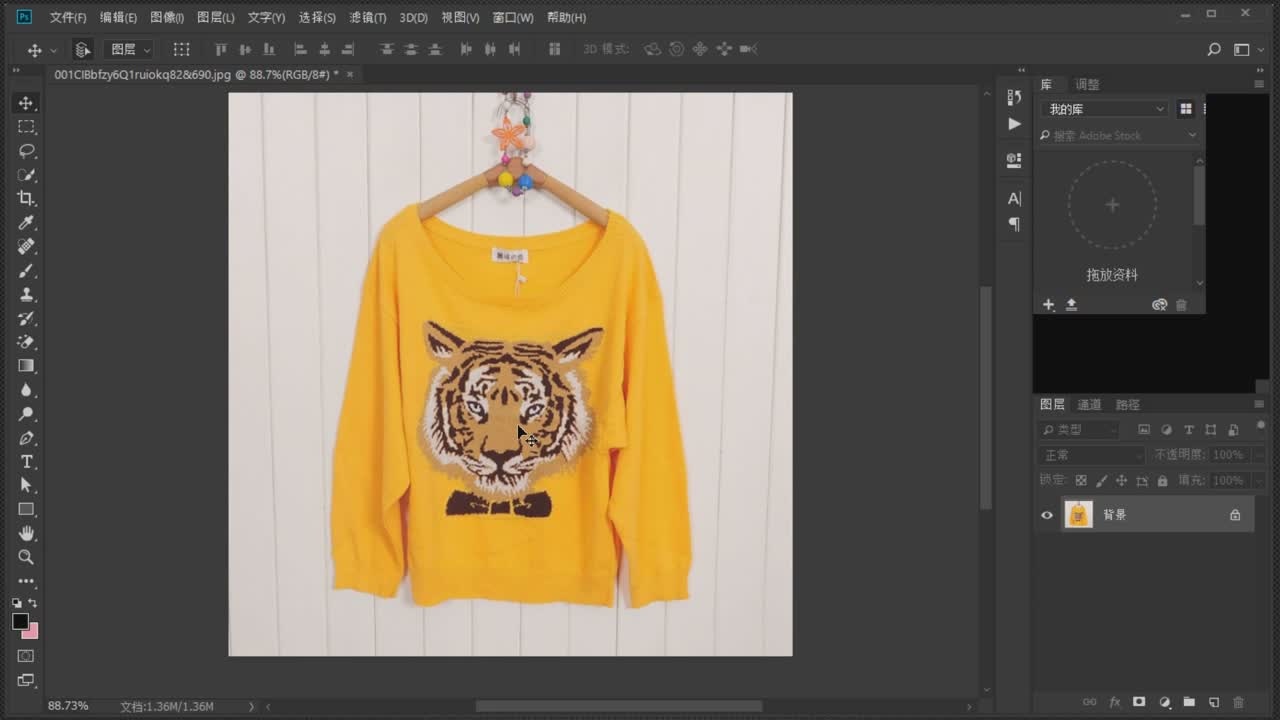Screen dimensions: 1280x720
Task: Open the 图层 auto-select dropdown
Action: pos(130,49)
